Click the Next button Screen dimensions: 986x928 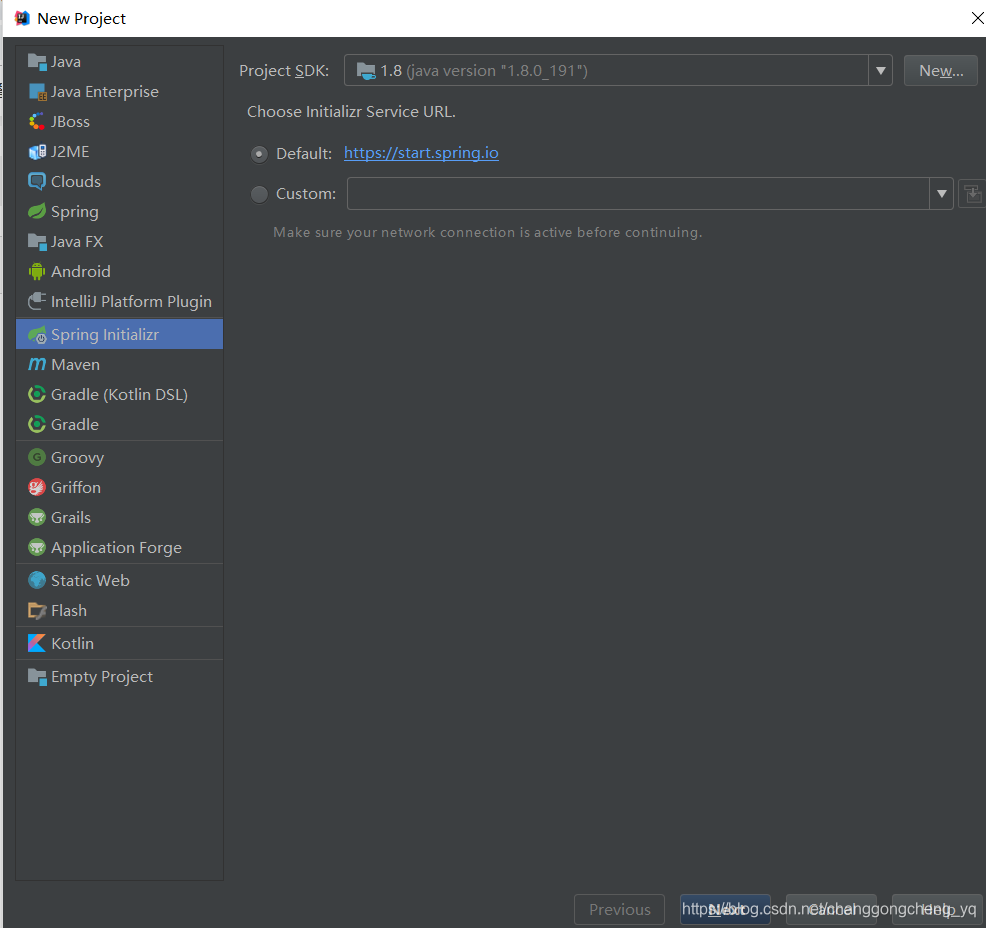[x=725, y=909]
